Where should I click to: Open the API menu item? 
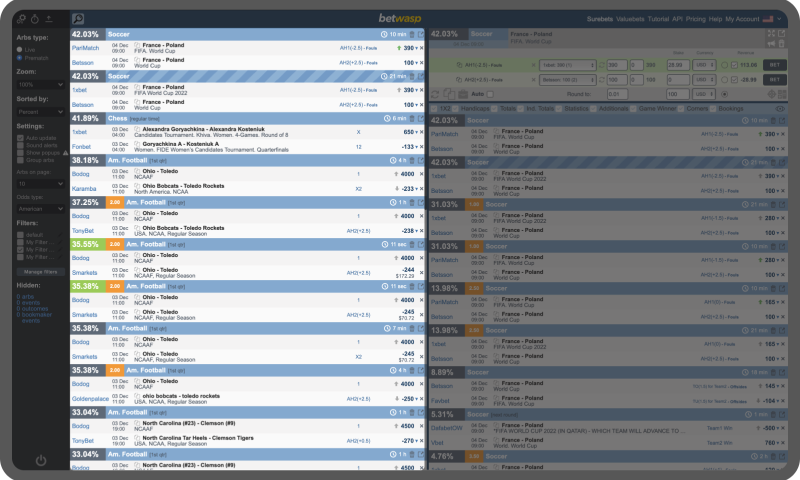coord(677,19)
